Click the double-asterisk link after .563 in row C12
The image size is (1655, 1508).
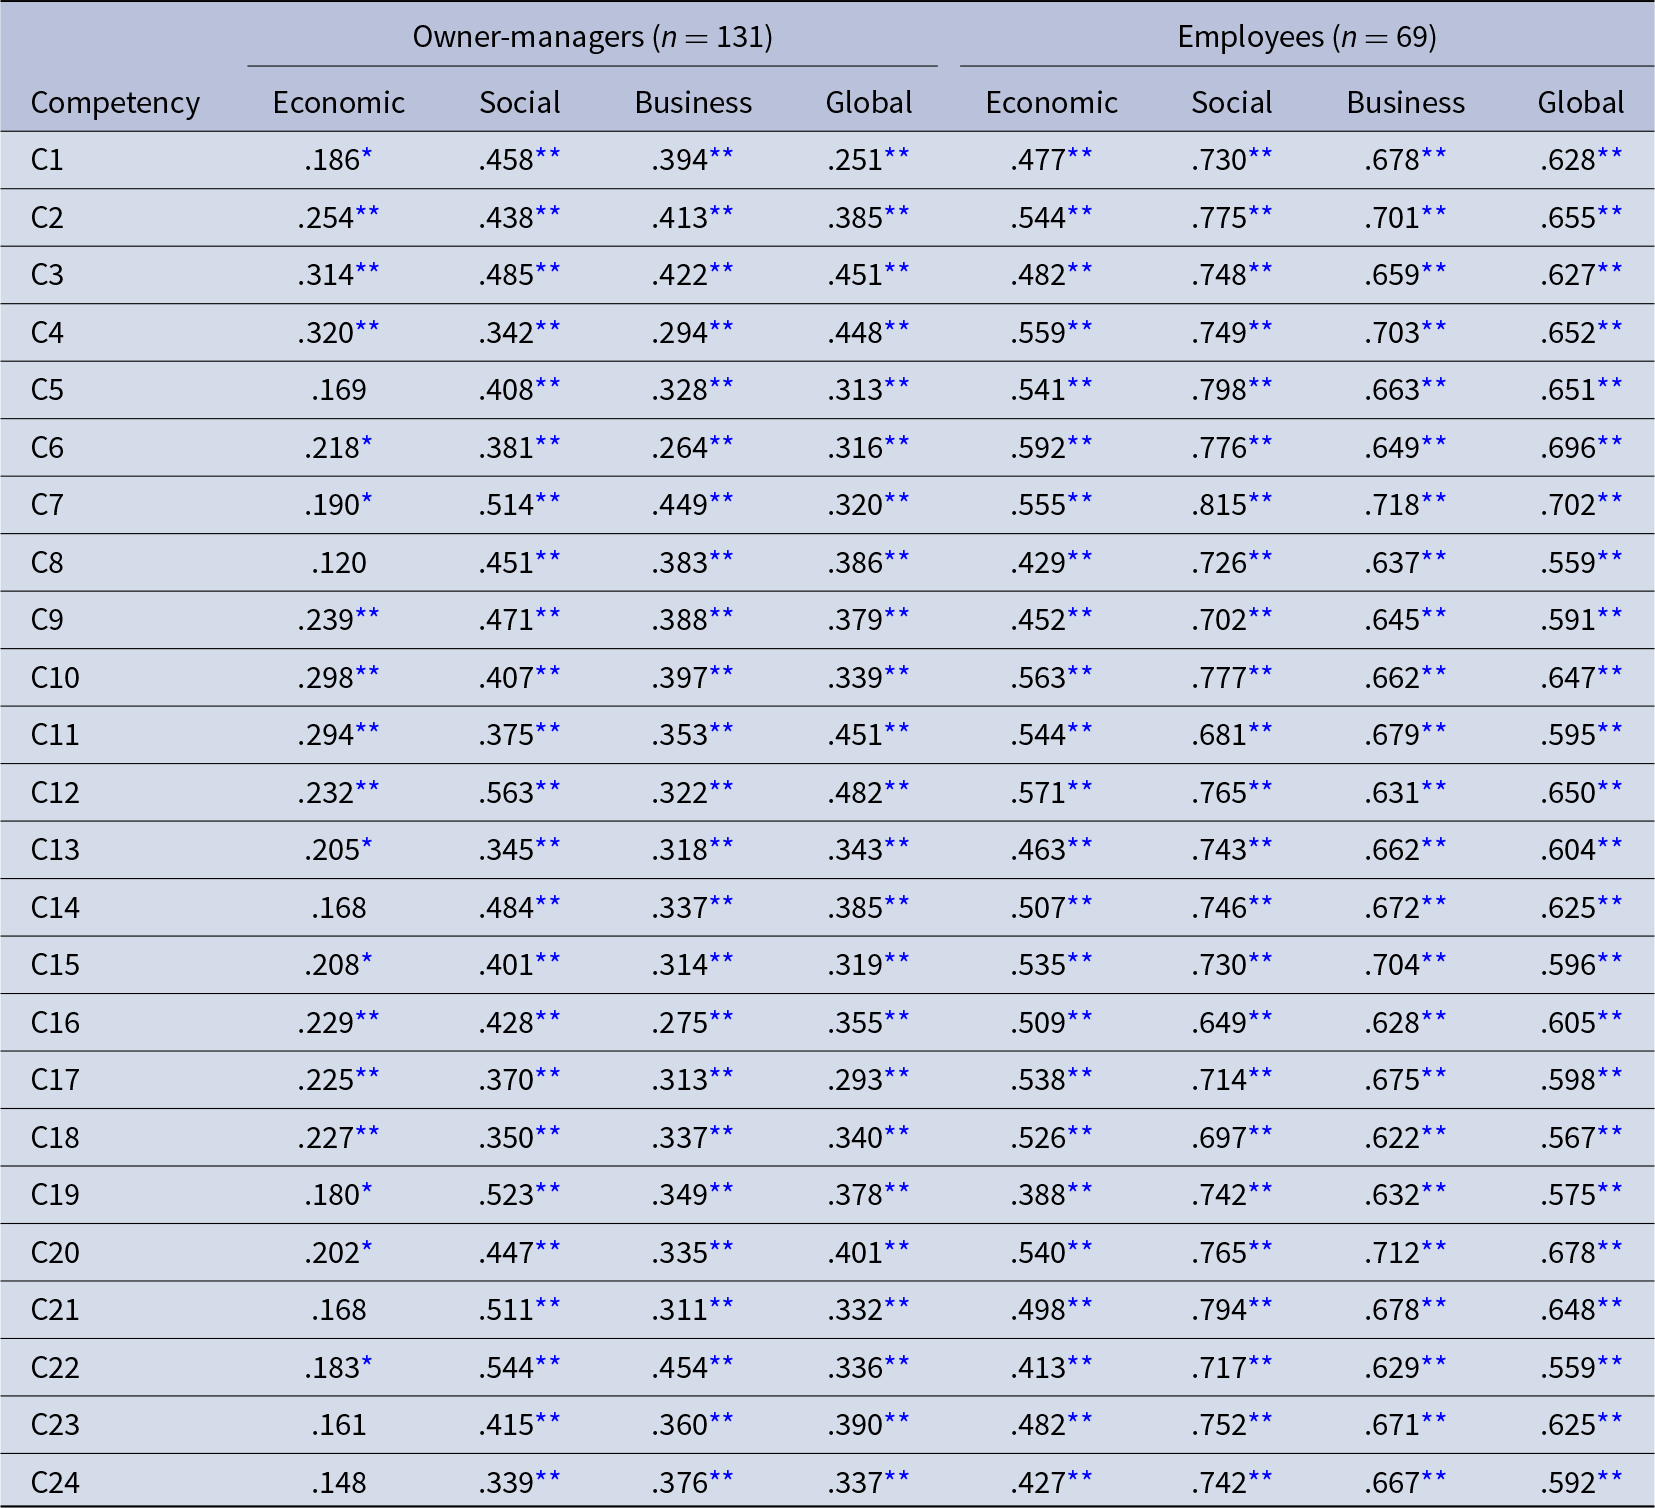[548, 787]
